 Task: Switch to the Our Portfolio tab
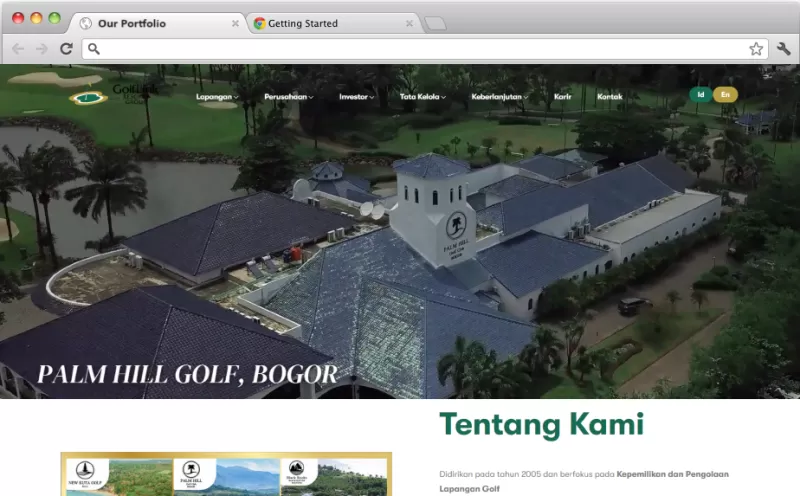158,23
